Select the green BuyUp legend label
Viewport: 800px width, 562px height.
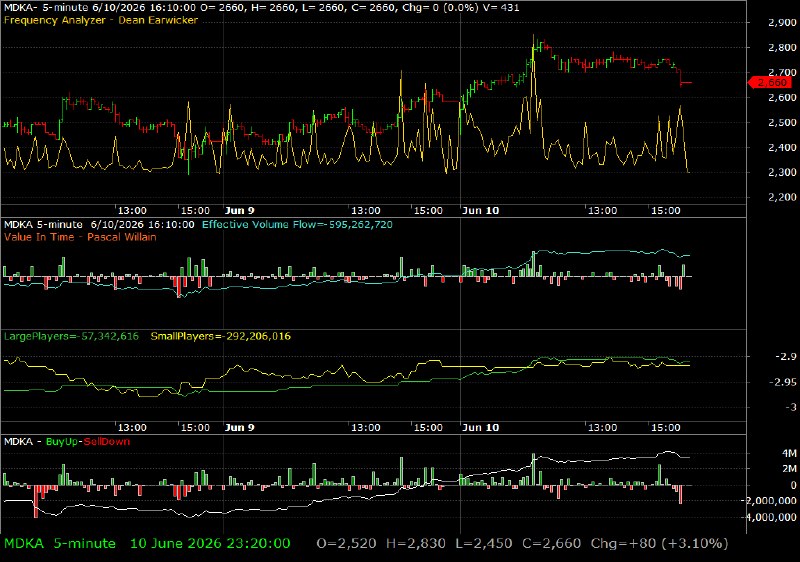point(62,442)
